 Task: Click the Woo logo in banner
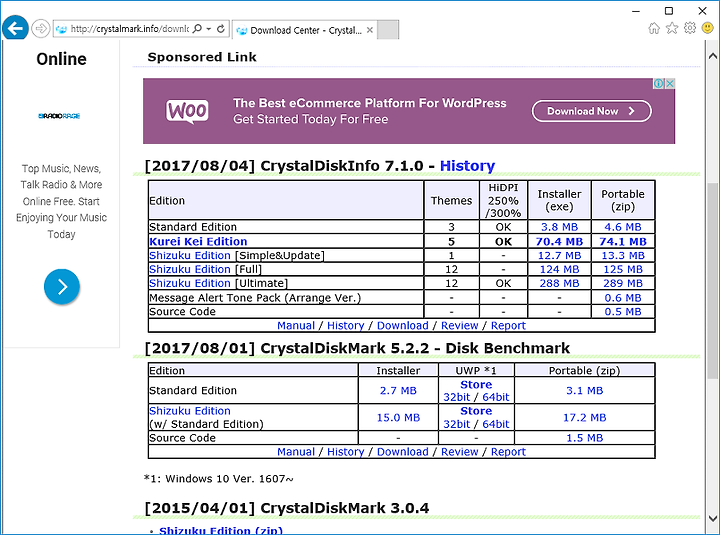pyautogui.click(x=187, y=111)
